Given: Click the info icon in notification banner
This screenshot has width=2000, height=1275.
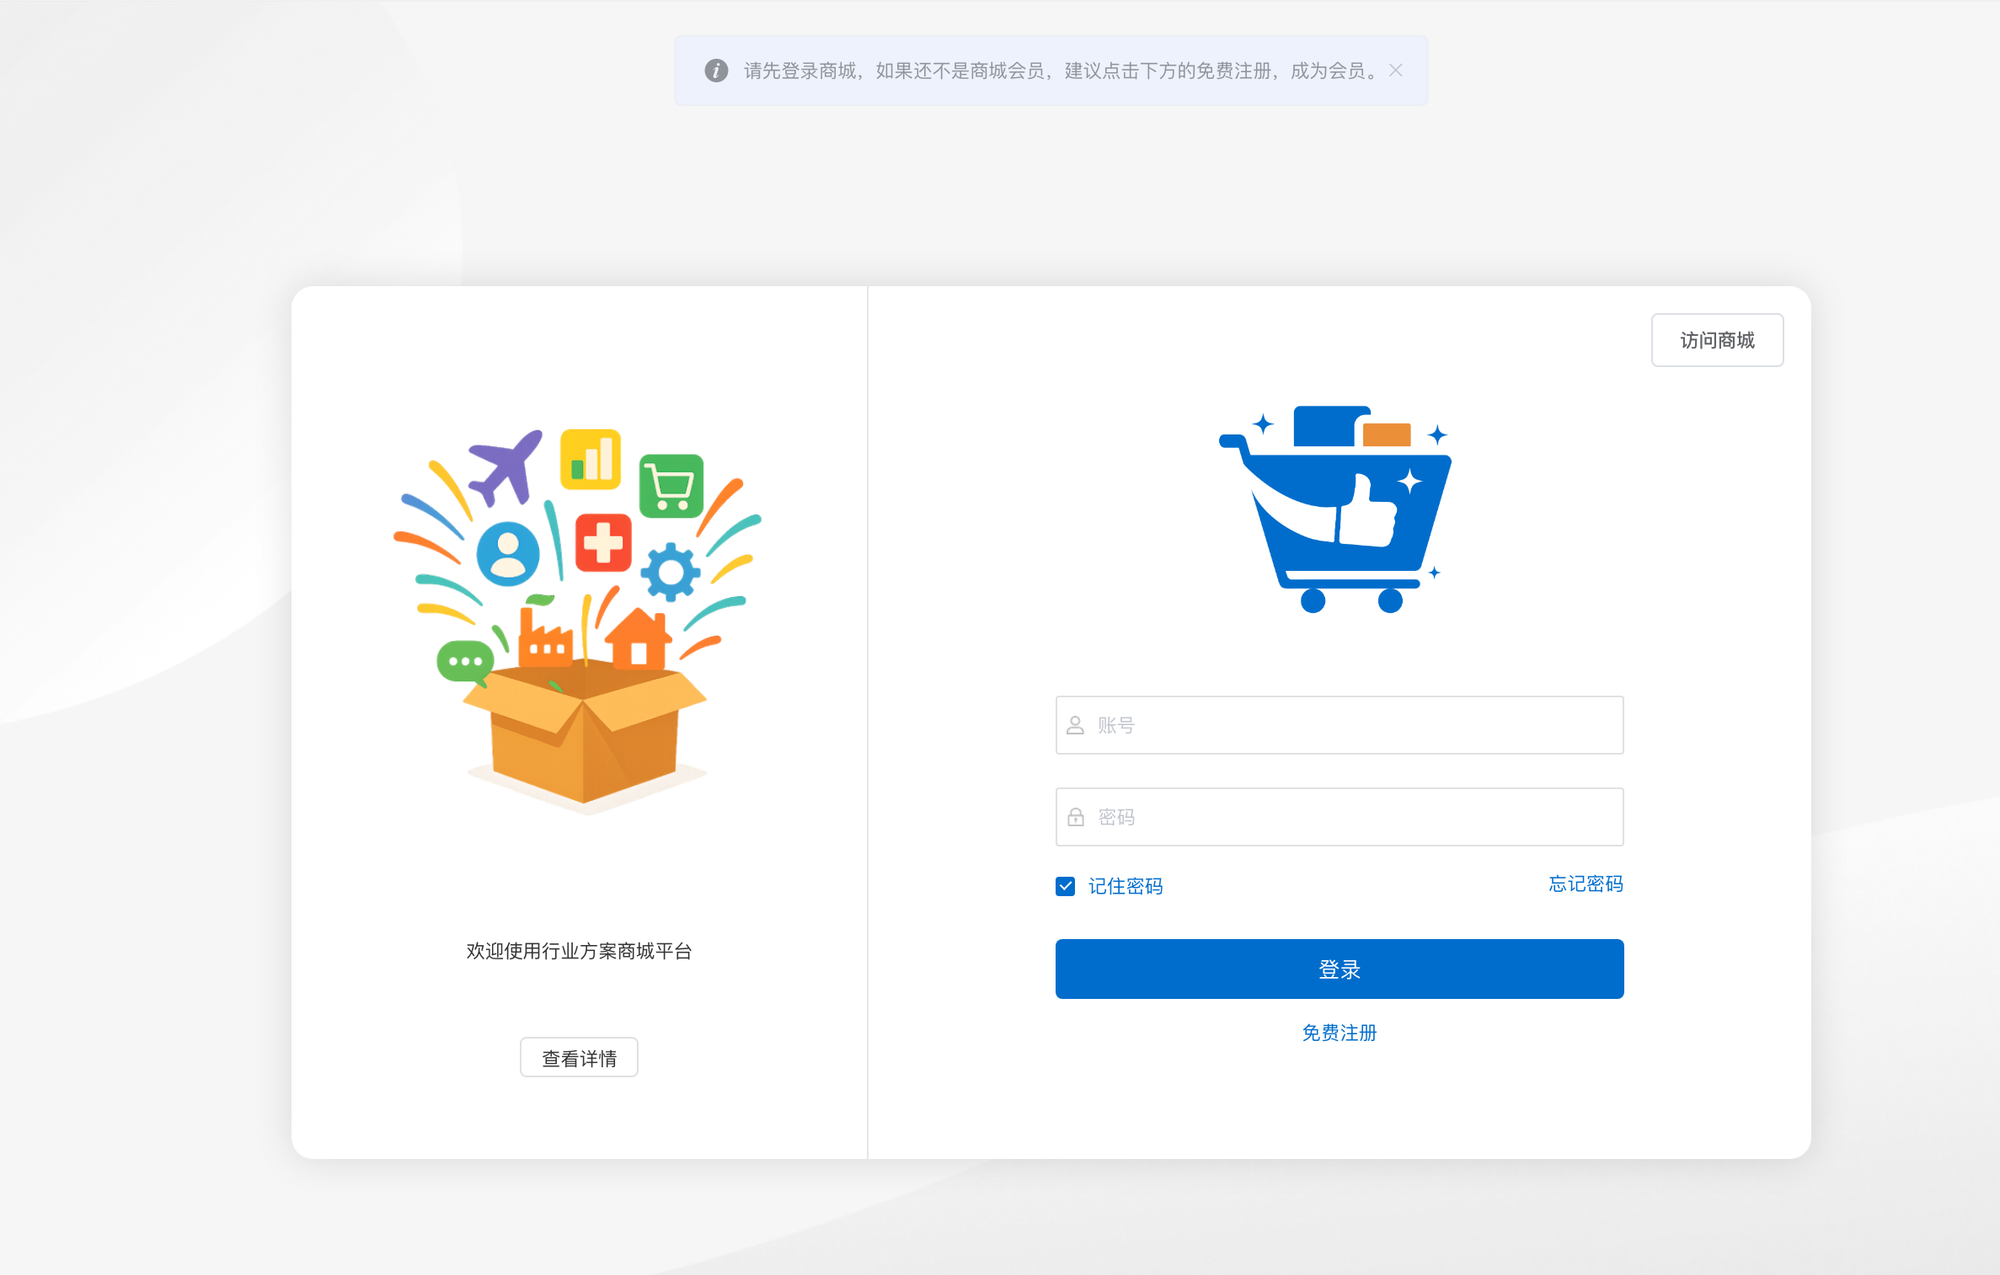Looking at the screenshot, I should tap(716, 70).
